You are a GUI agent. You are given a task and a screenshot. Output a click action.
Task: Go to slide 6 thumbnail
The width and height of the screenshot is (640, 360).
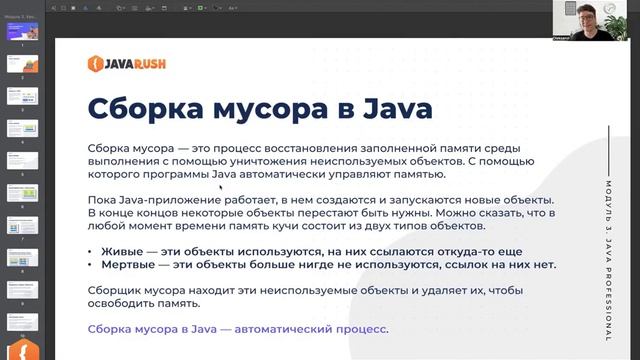point(22,193)
